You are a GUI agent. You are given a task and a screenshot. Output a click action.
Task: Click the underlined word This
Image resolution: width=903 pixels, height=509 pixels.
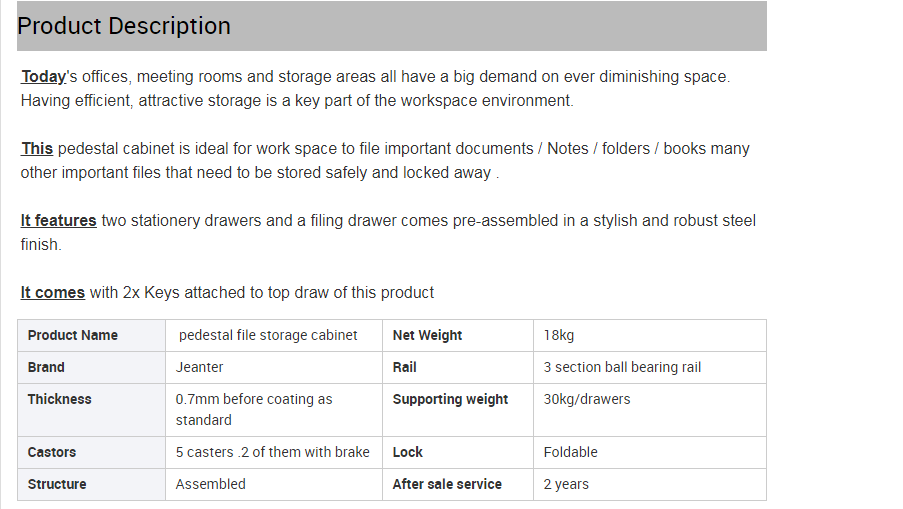[x=37, y=149]
